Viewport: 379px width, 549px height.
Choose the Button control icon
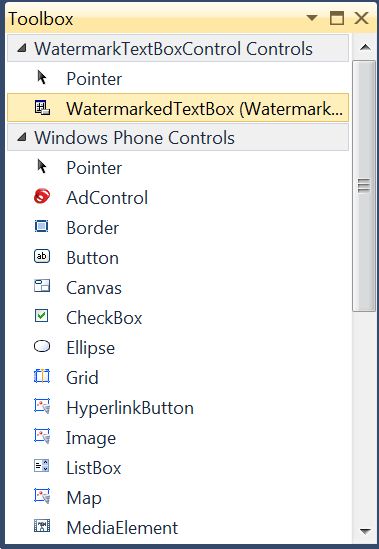pos(42,256)
